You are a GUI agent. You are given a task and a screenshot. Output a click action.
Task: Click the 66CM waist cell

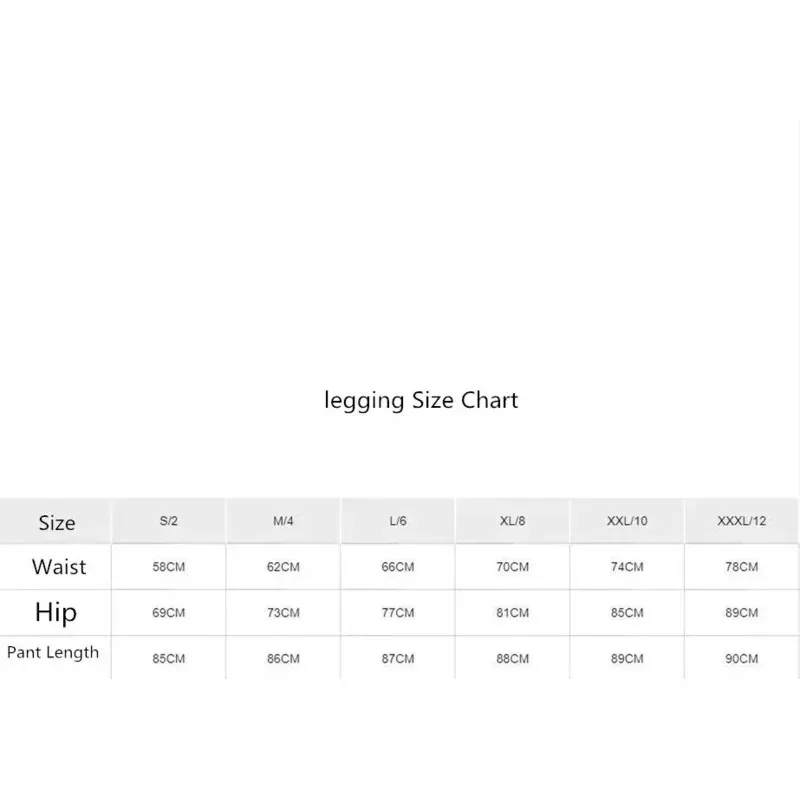pos(398,567)
